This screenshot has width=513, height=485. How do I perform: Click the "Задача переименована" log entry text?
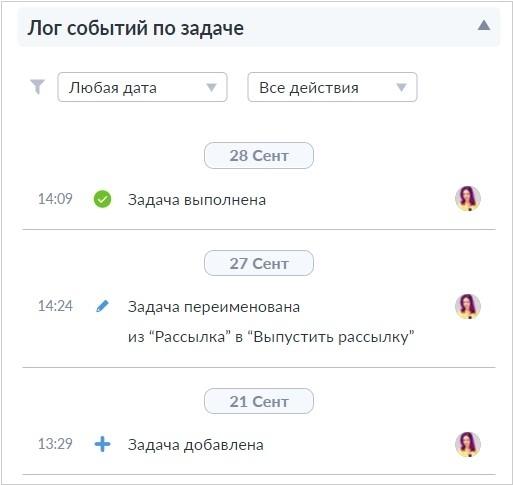coord(214,307)
